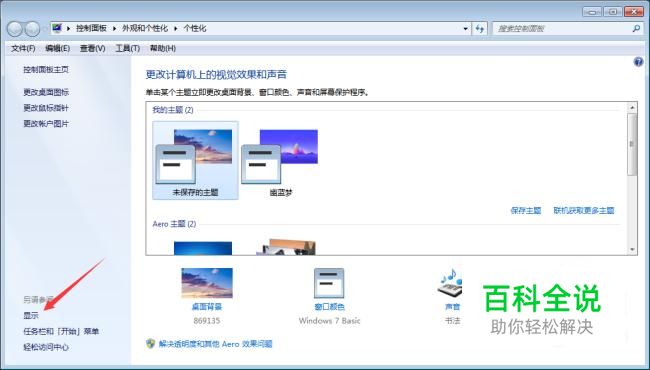Select the first Aero theme with blue wallpaper
650x370 pixels.
tap(203, 248)
